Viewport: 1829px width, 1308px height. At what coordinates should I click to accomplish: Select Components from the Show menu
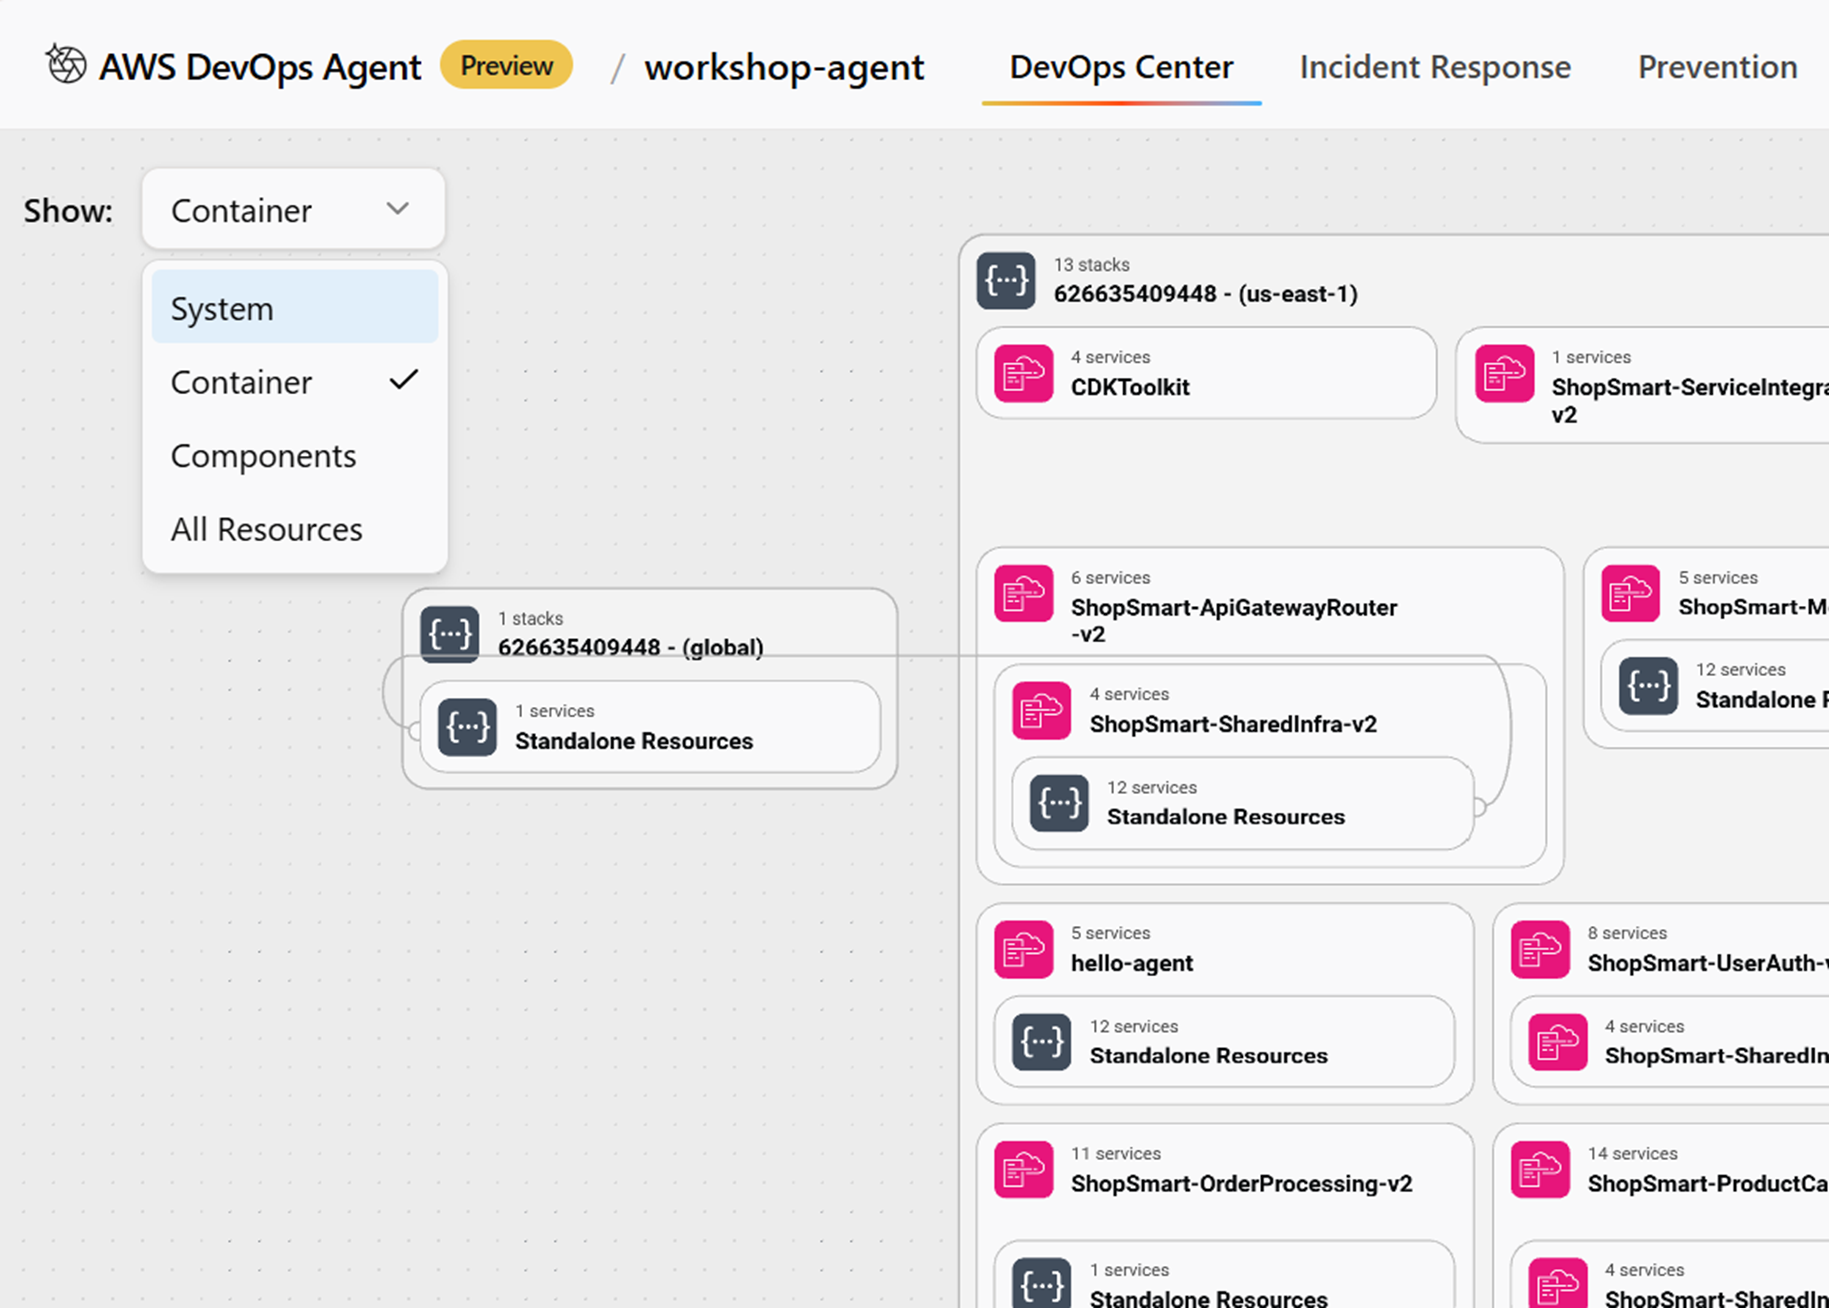coord(295,456)
